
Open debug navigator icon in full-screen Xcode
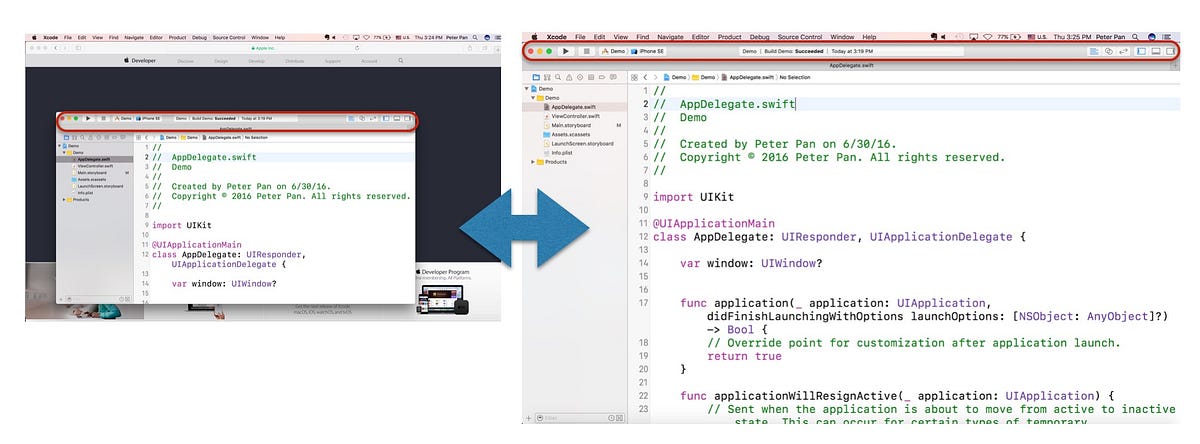click(591, 77)
